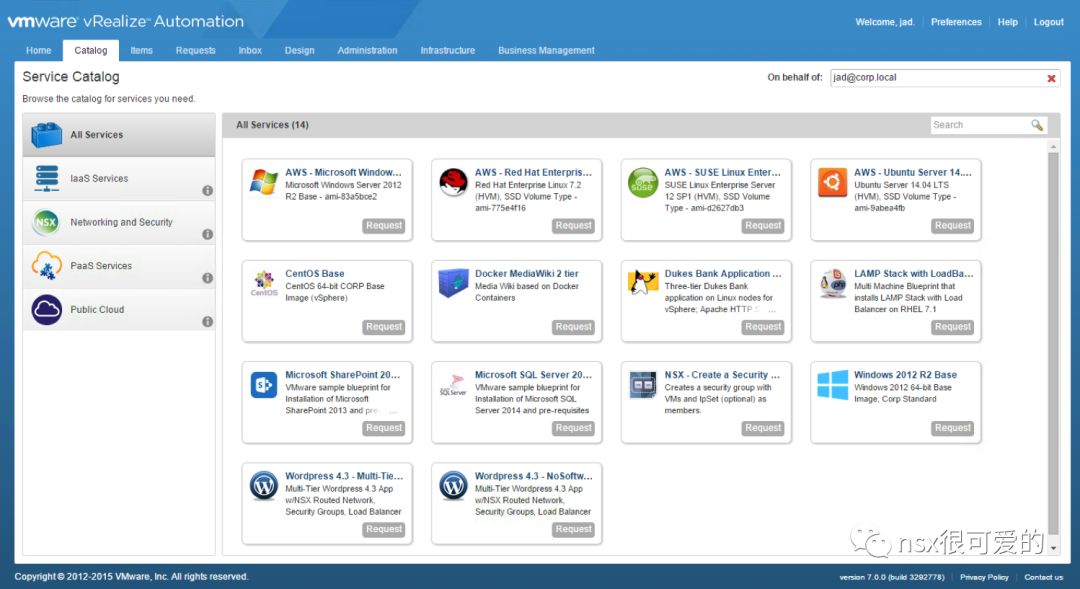
Task: Open Preferences link
Action: 956,22
